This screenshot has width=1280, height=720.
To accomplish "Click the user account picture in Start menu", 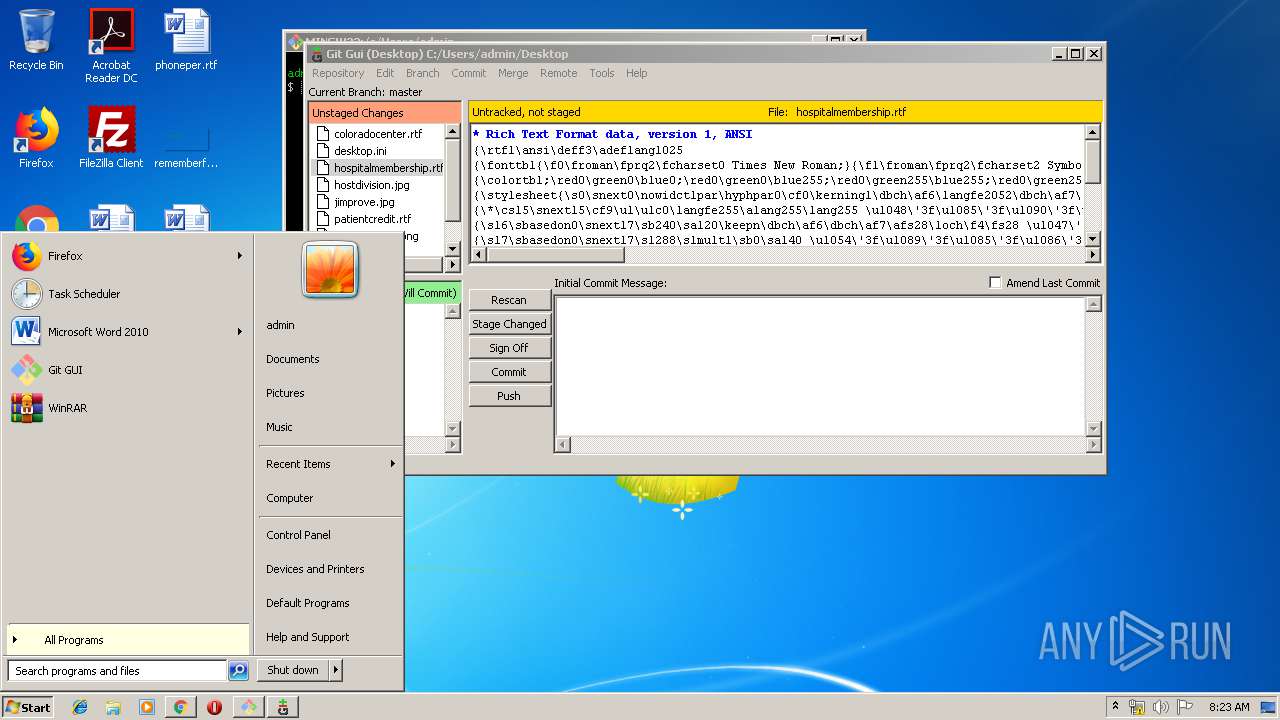I will 330,270.
